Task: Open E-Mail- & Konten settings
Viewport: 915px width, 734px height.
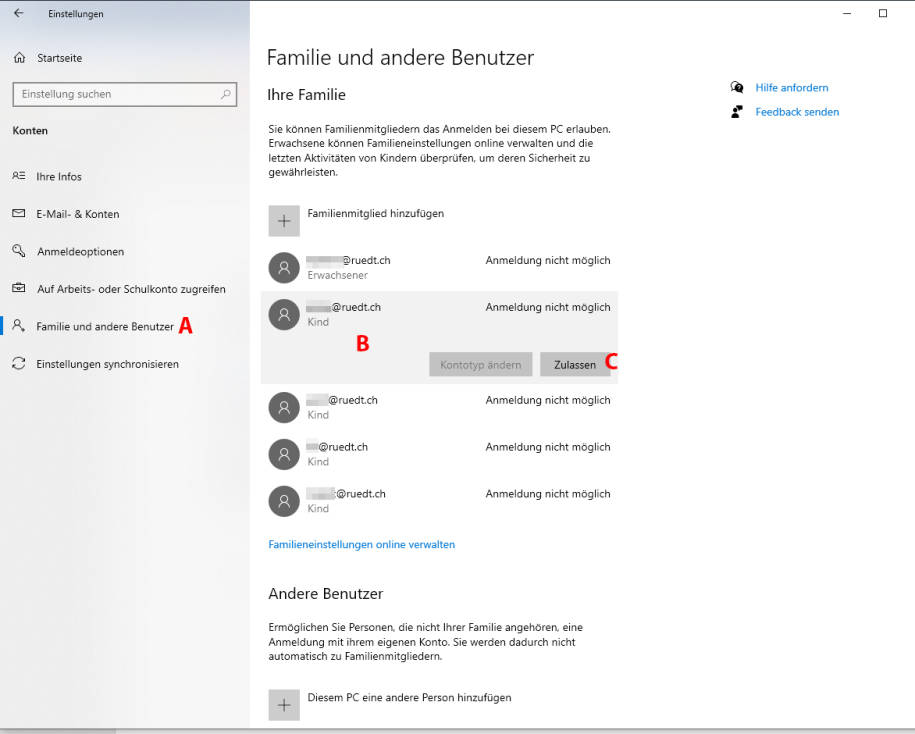Action: tap(78, 214)
